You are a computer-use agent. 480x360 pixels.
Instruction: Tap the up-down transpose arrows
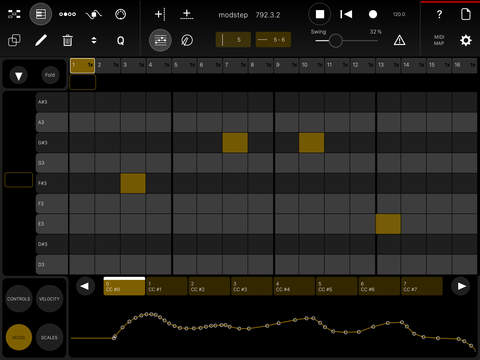pos(94,41)
